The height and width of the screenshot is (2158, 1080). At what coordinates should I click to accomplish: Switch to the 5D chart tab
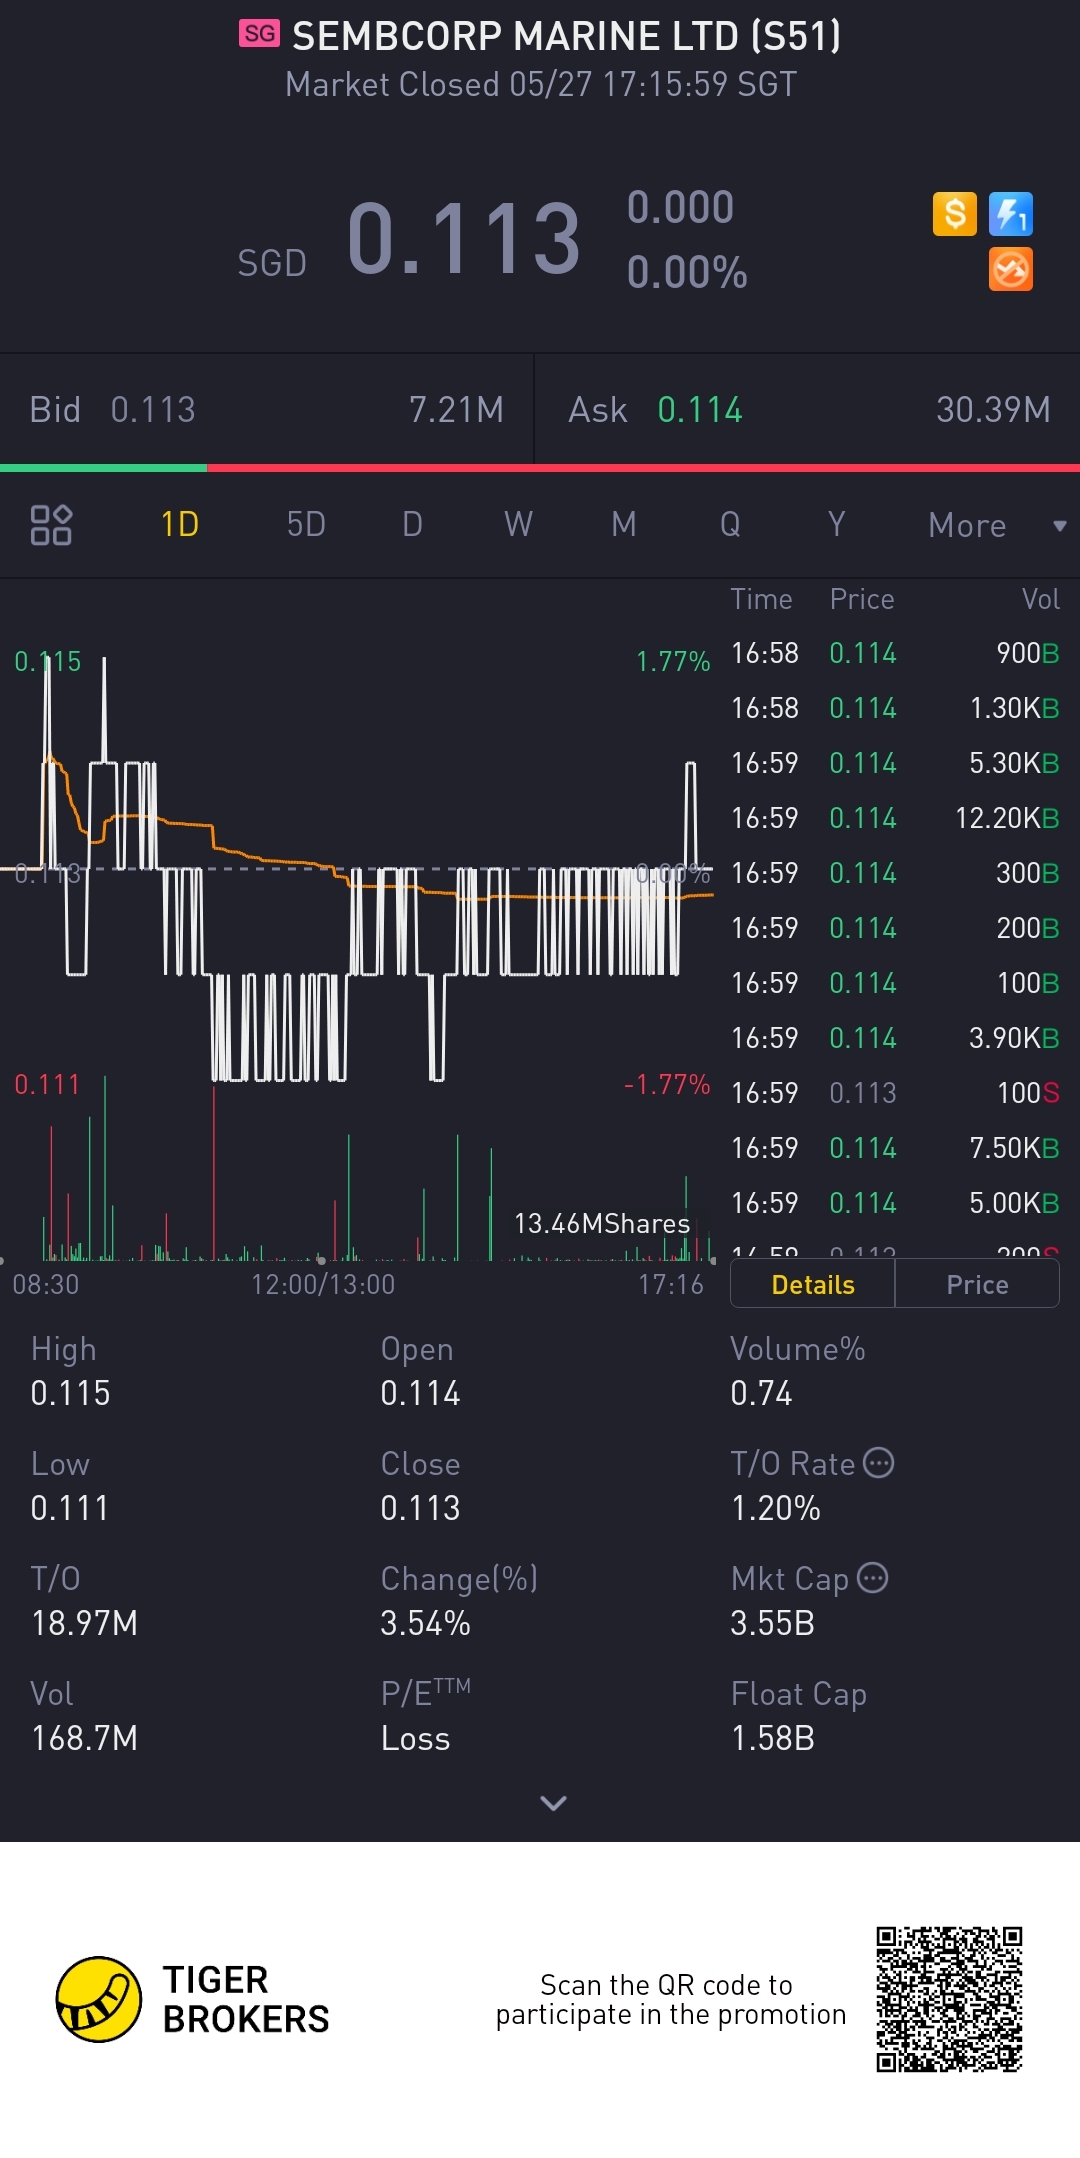click(306, 524)
